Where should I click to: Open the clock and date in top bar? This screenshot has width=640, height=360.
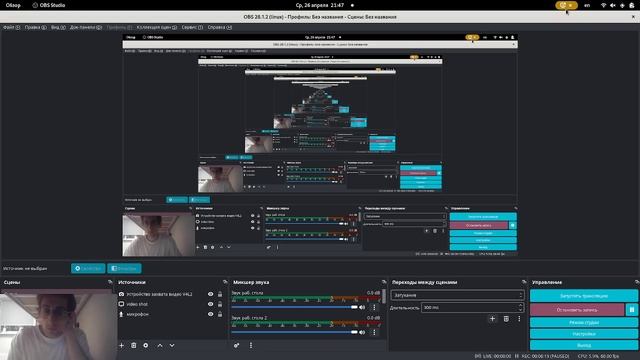point(320,5)
